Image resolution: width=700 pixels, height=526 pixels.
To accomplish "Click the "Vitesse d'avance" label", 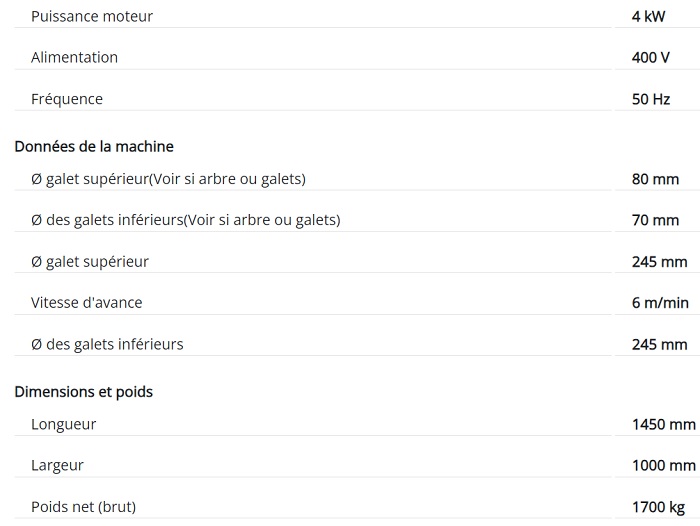I will coord(87,302).
